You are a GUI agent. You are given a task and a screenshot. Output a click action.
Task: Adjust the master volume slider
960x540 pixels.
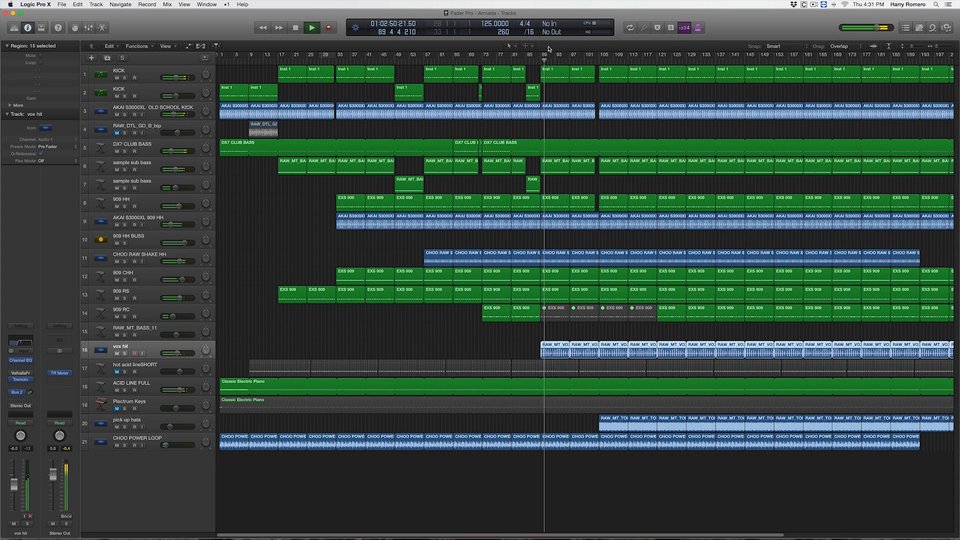(866, 28)
